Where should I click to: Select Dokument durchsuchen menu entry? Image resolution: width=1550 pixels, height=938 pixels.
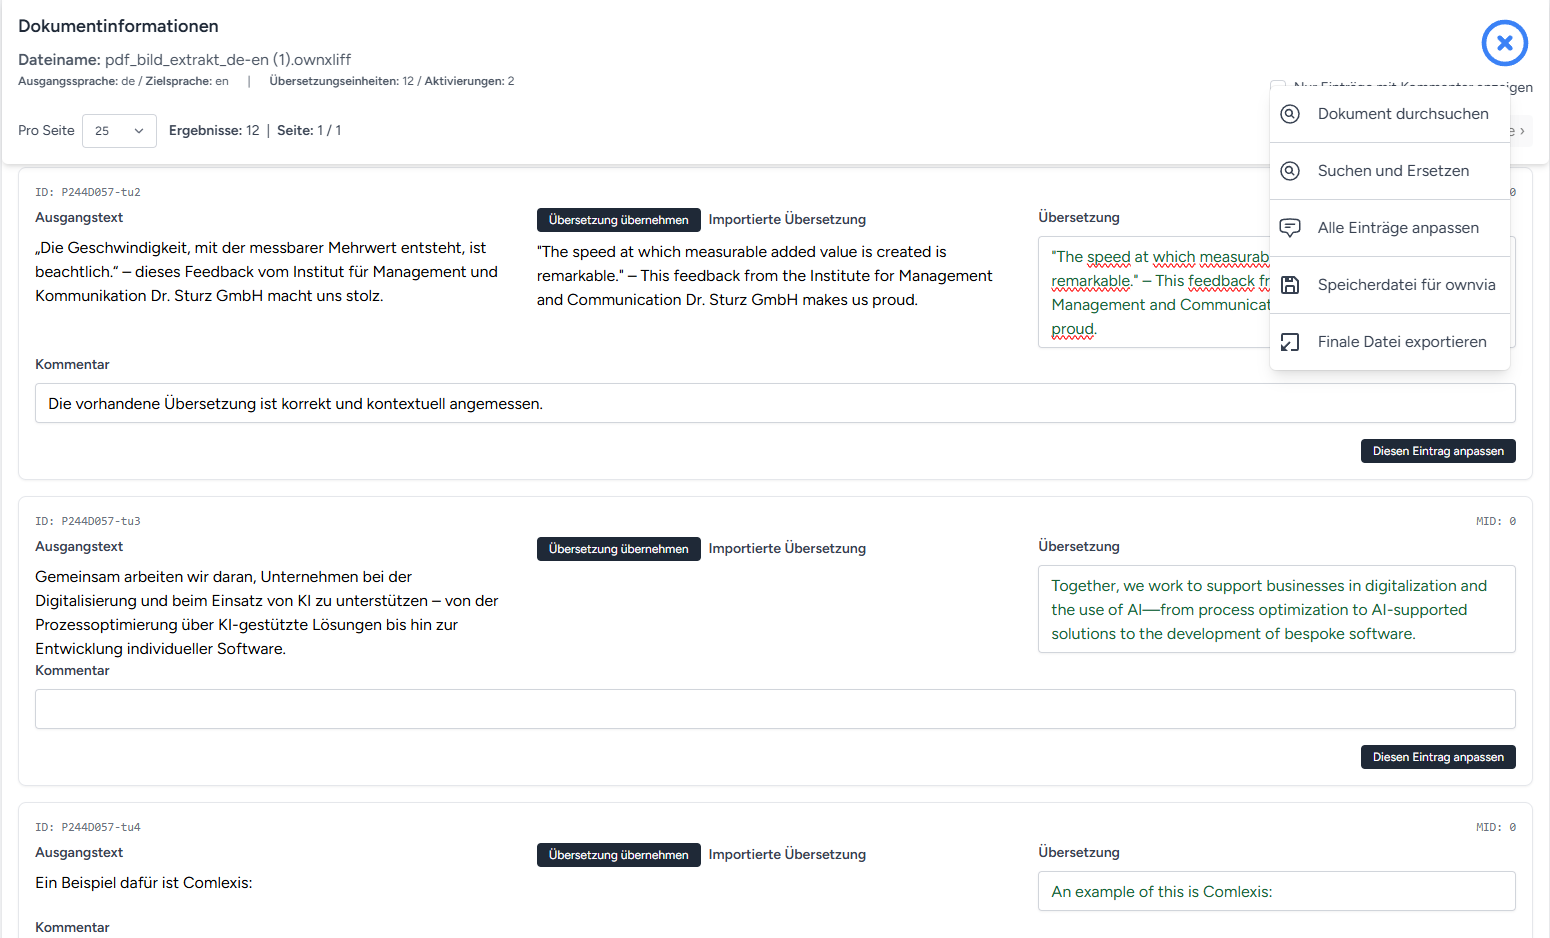click(1389, 114)
